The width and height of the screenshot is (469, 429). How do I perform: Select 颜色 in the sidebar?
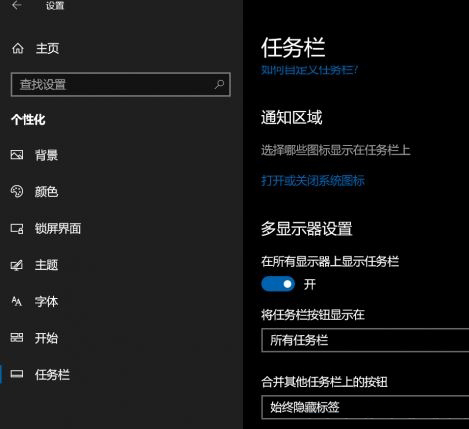46,192
